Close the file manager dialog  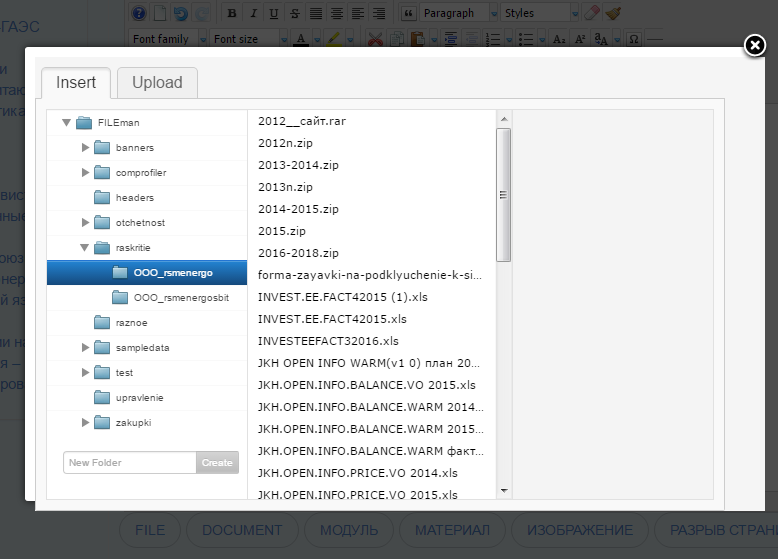[x=755, y=46]
